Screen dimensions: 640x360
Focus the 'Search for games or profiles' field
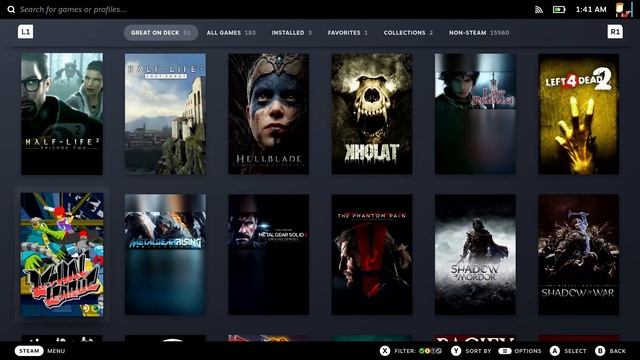point(73,9)
